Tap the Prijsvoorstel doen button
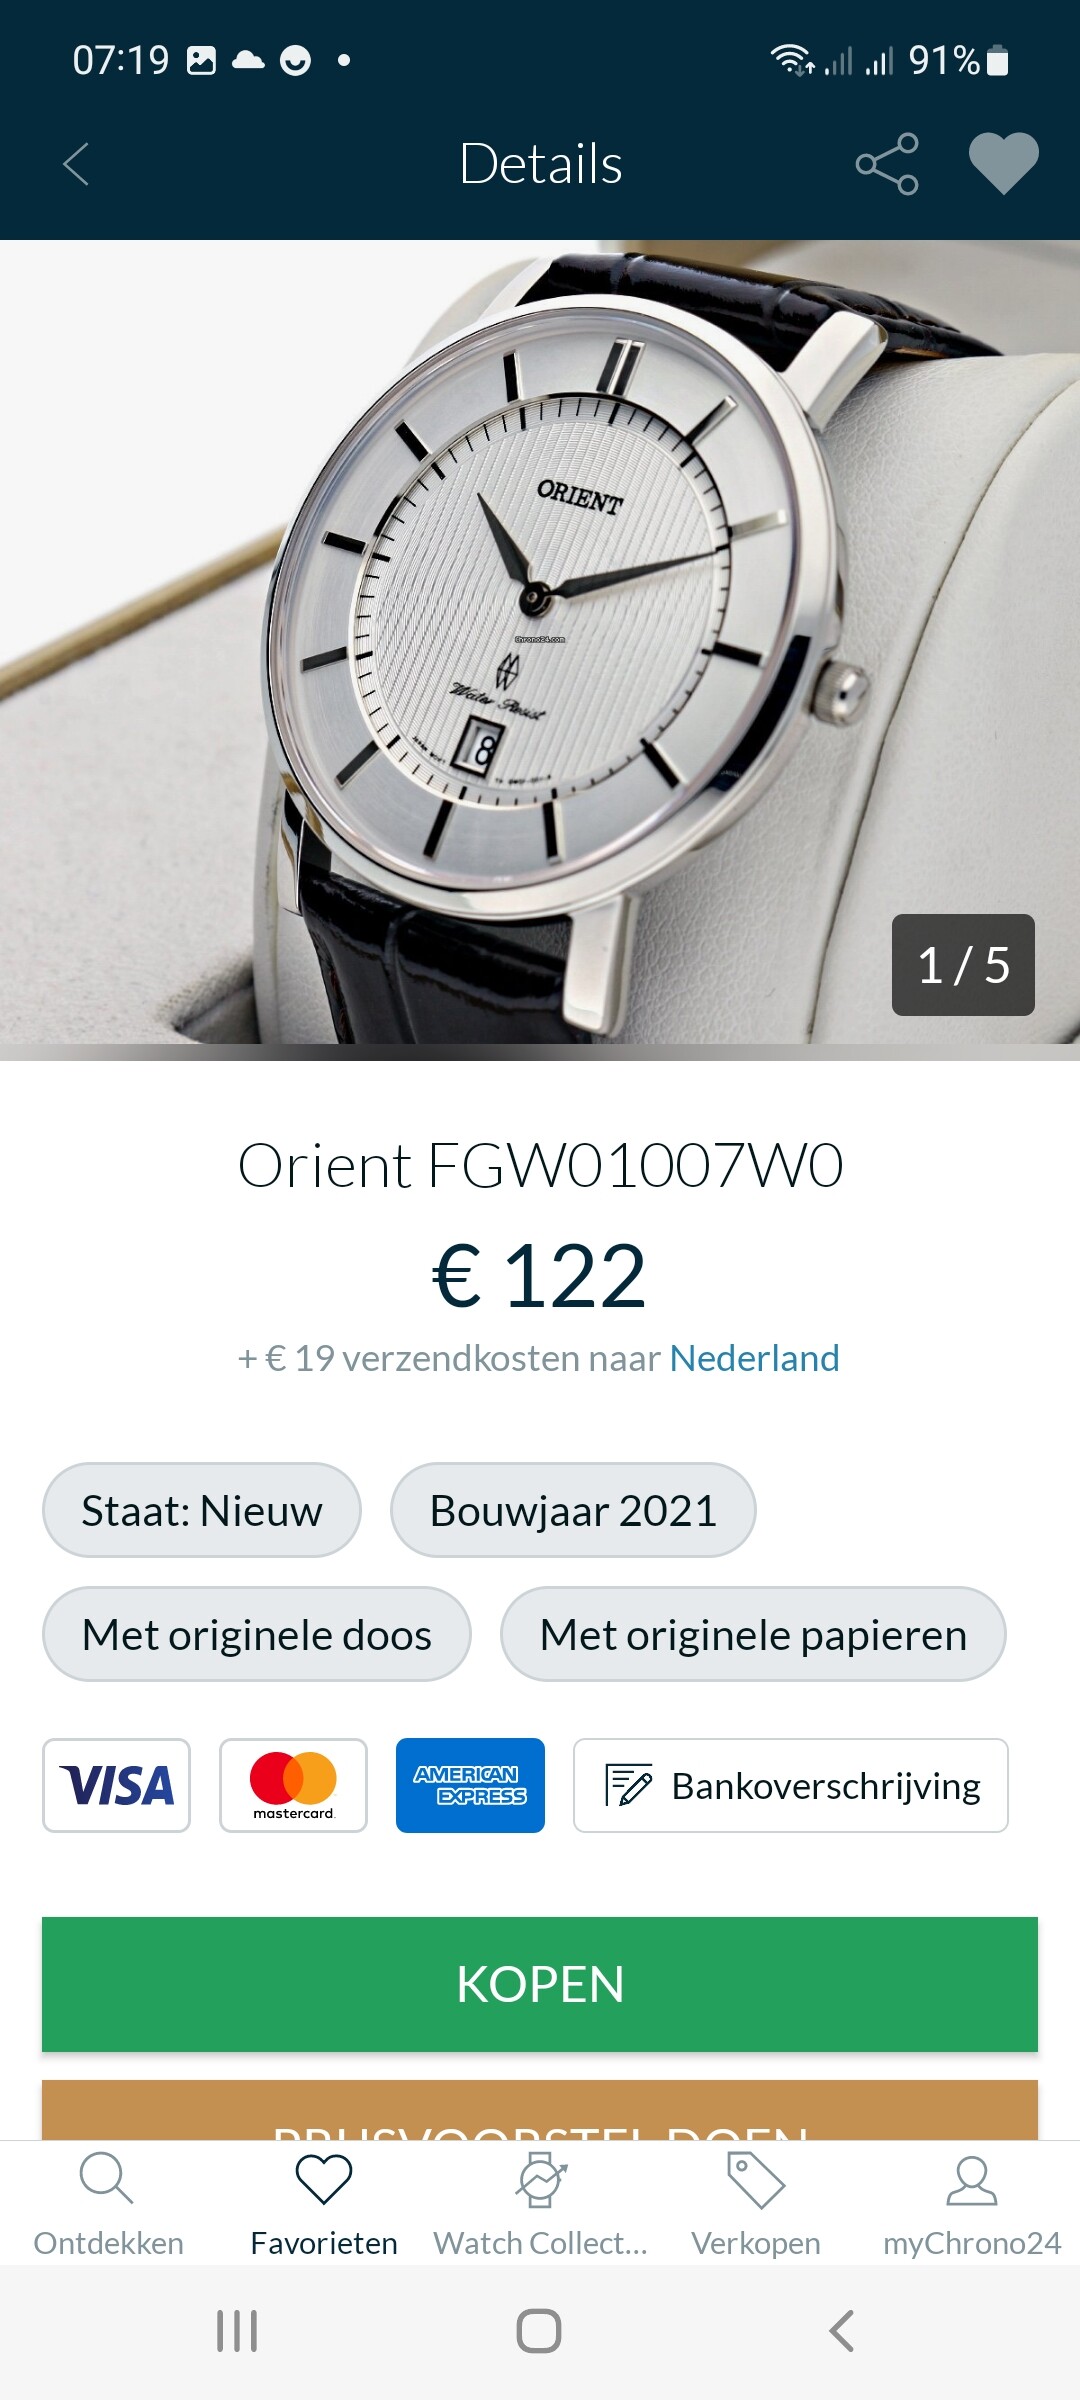 point(540,2110)
